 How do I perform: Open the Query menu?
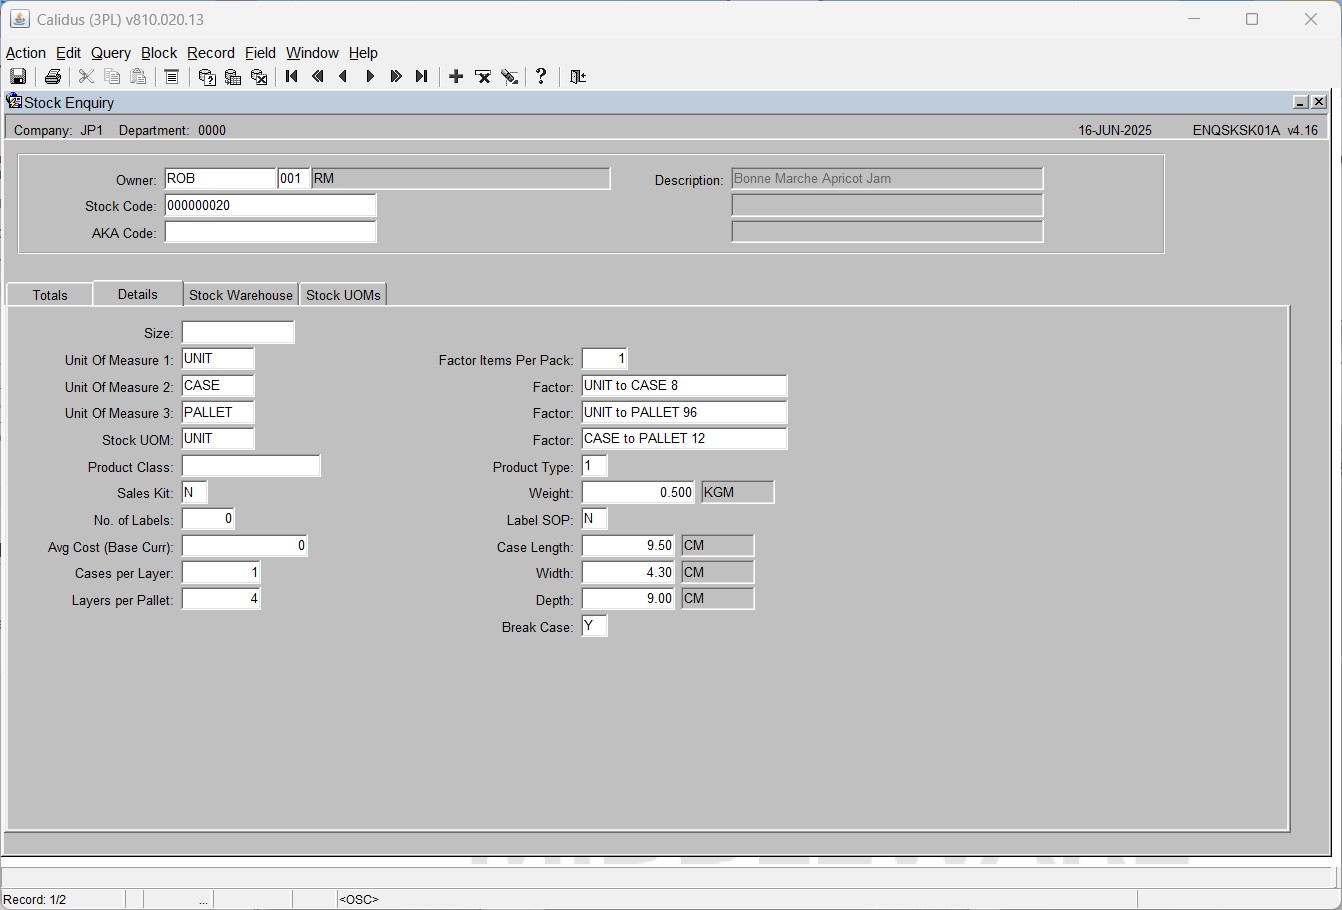coord(111,53)
